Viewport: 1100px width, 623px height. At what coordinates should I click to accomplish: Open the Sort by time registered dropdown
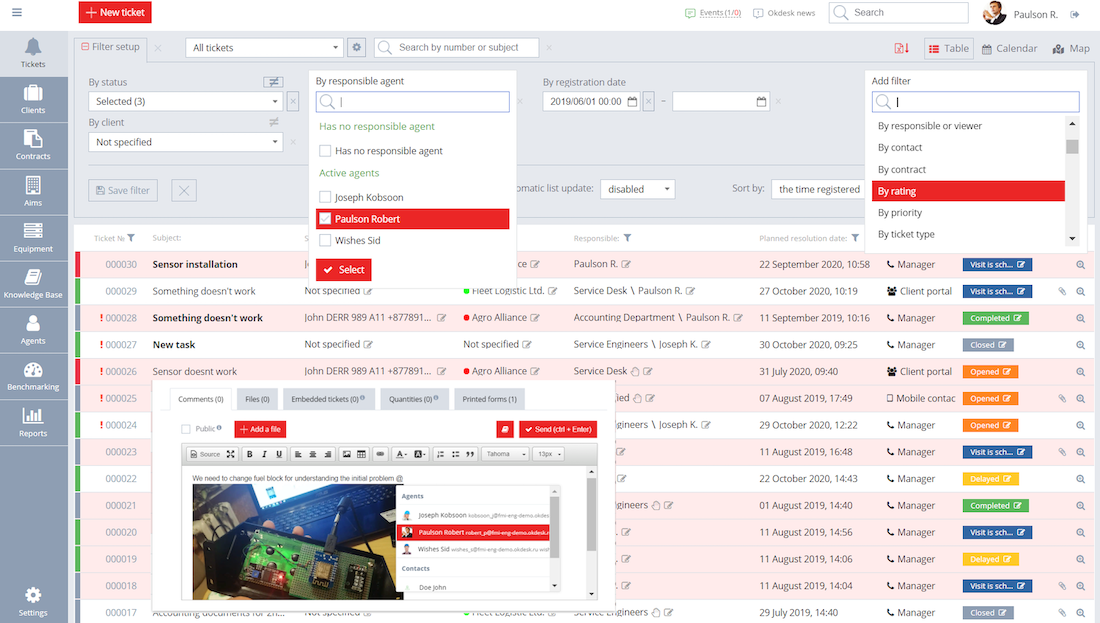819,189
